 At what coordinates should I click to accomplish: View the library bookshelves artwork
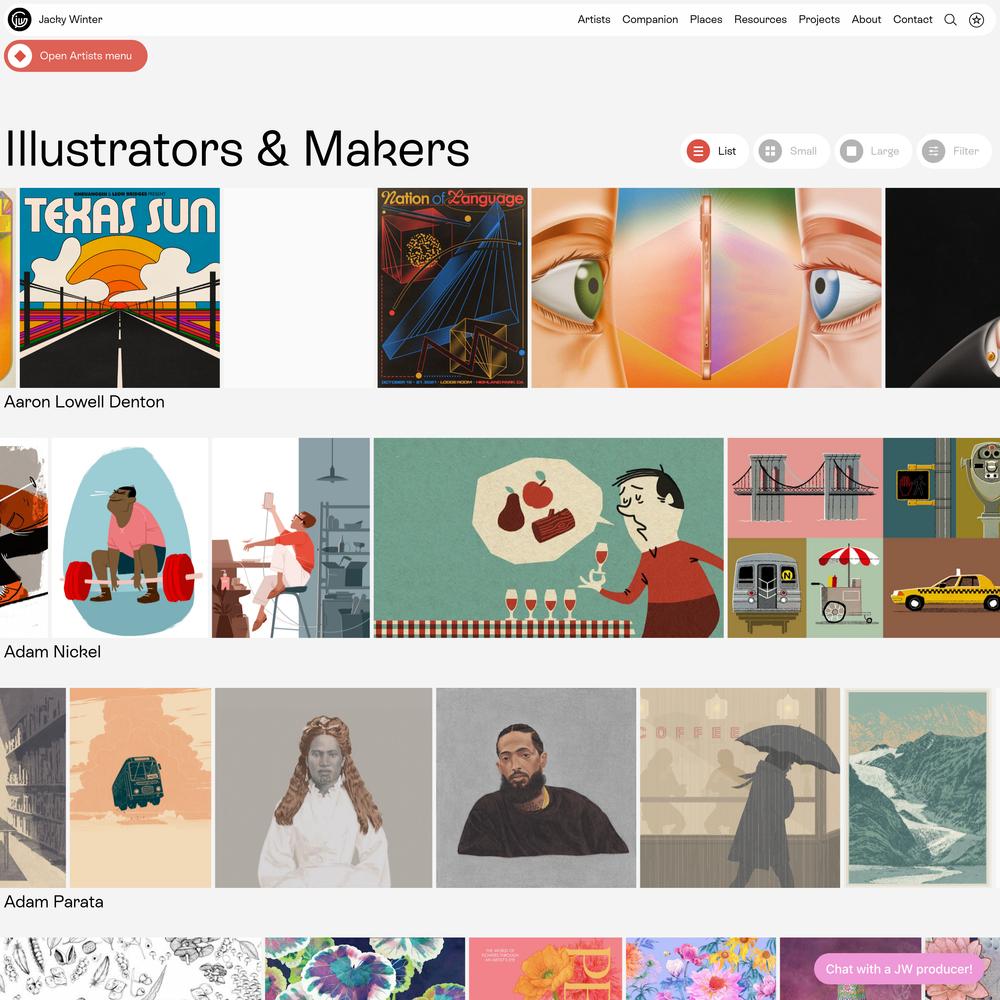point(33,788)
